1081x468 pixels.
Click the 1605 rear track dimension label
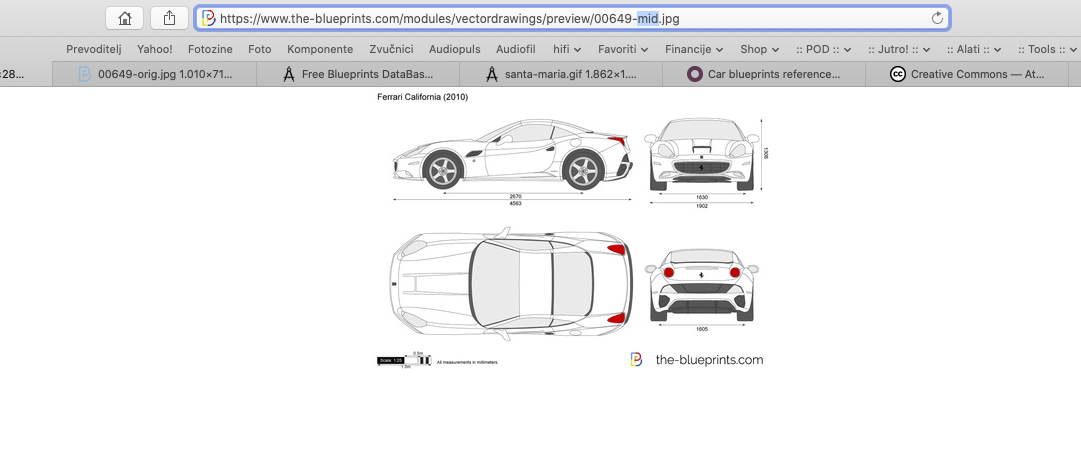(702, 329)
